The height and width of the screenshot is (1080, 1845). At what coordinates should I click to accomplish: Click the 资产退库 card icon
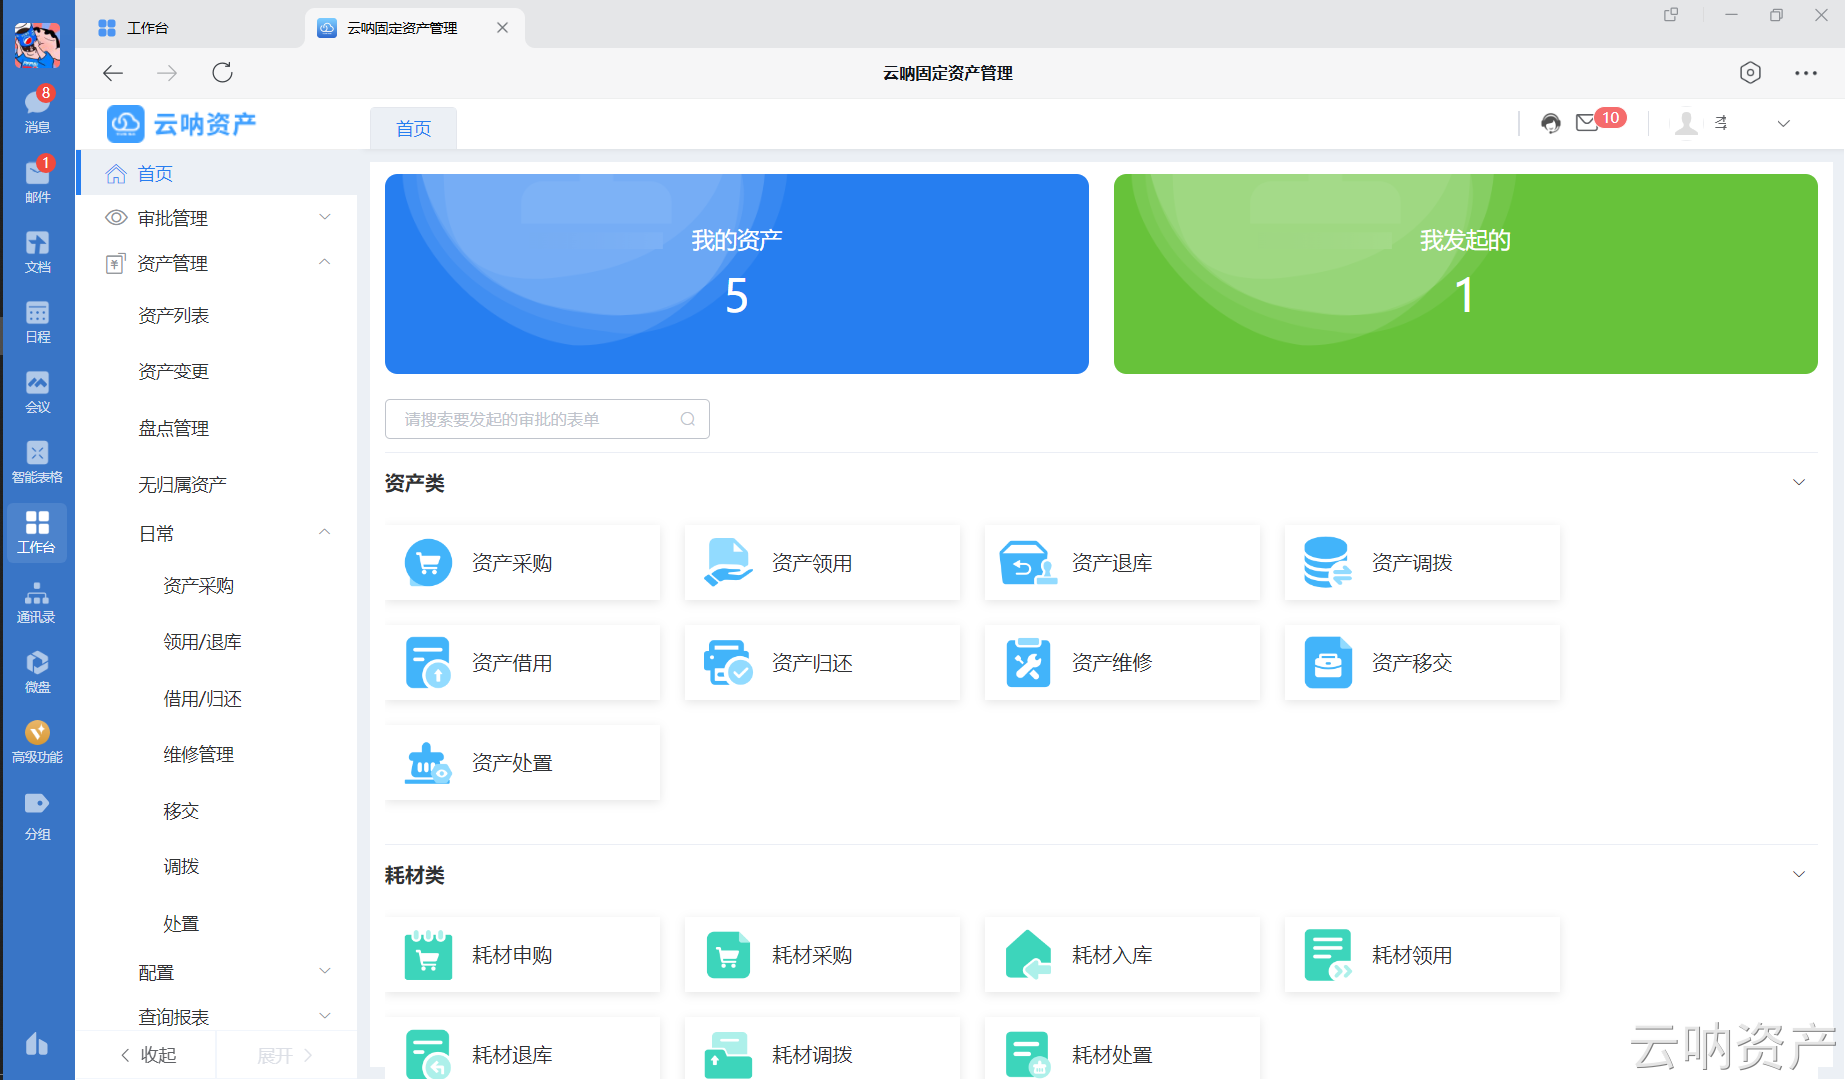tap(1028, 563)
